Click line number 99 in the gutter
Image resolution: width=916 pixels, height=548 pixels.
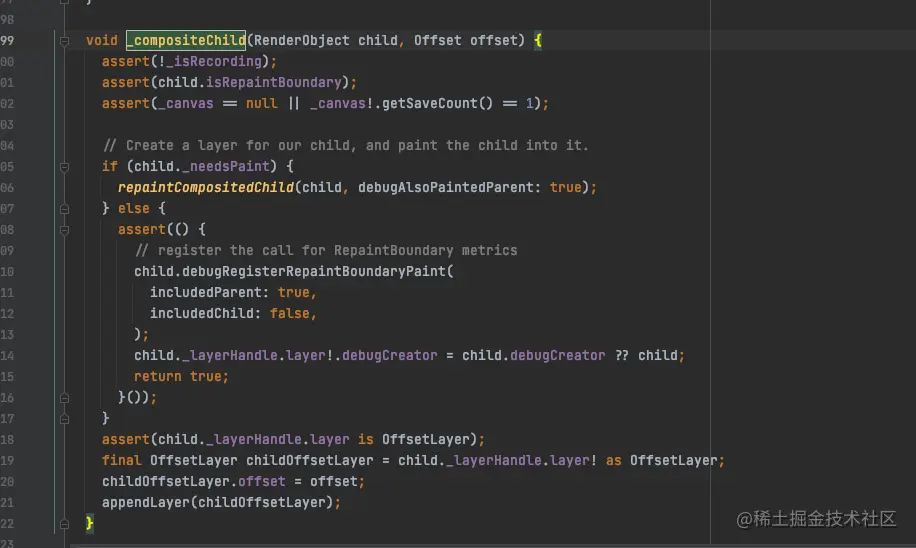(7, 41)
